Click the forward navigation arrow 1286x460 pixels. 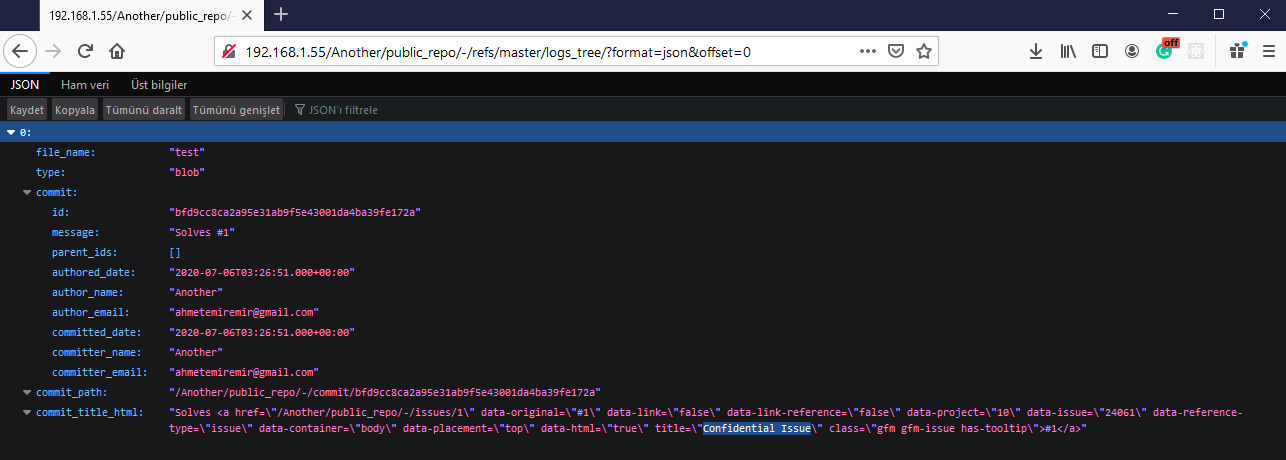[54, 51]
